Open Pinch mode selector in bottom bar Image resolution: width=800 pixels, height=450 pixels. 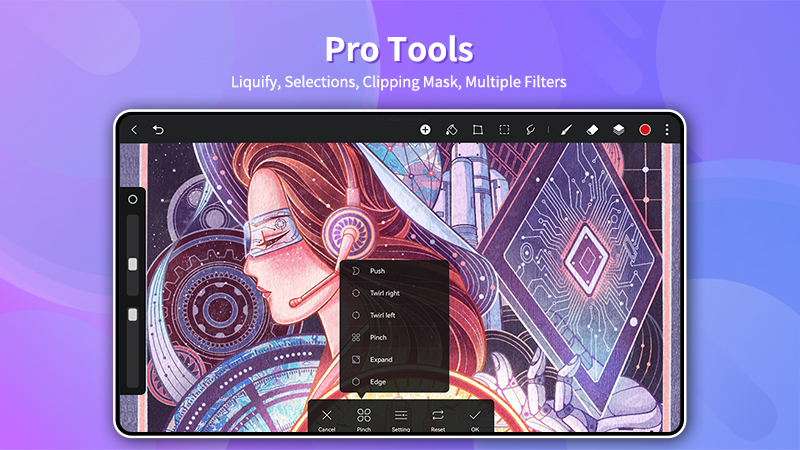(364, 419)
